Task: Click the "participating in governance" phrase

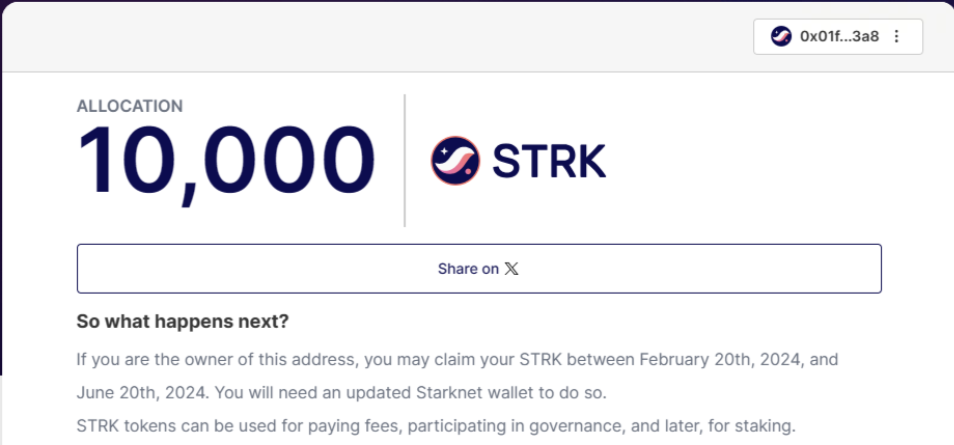Action: 516,427
